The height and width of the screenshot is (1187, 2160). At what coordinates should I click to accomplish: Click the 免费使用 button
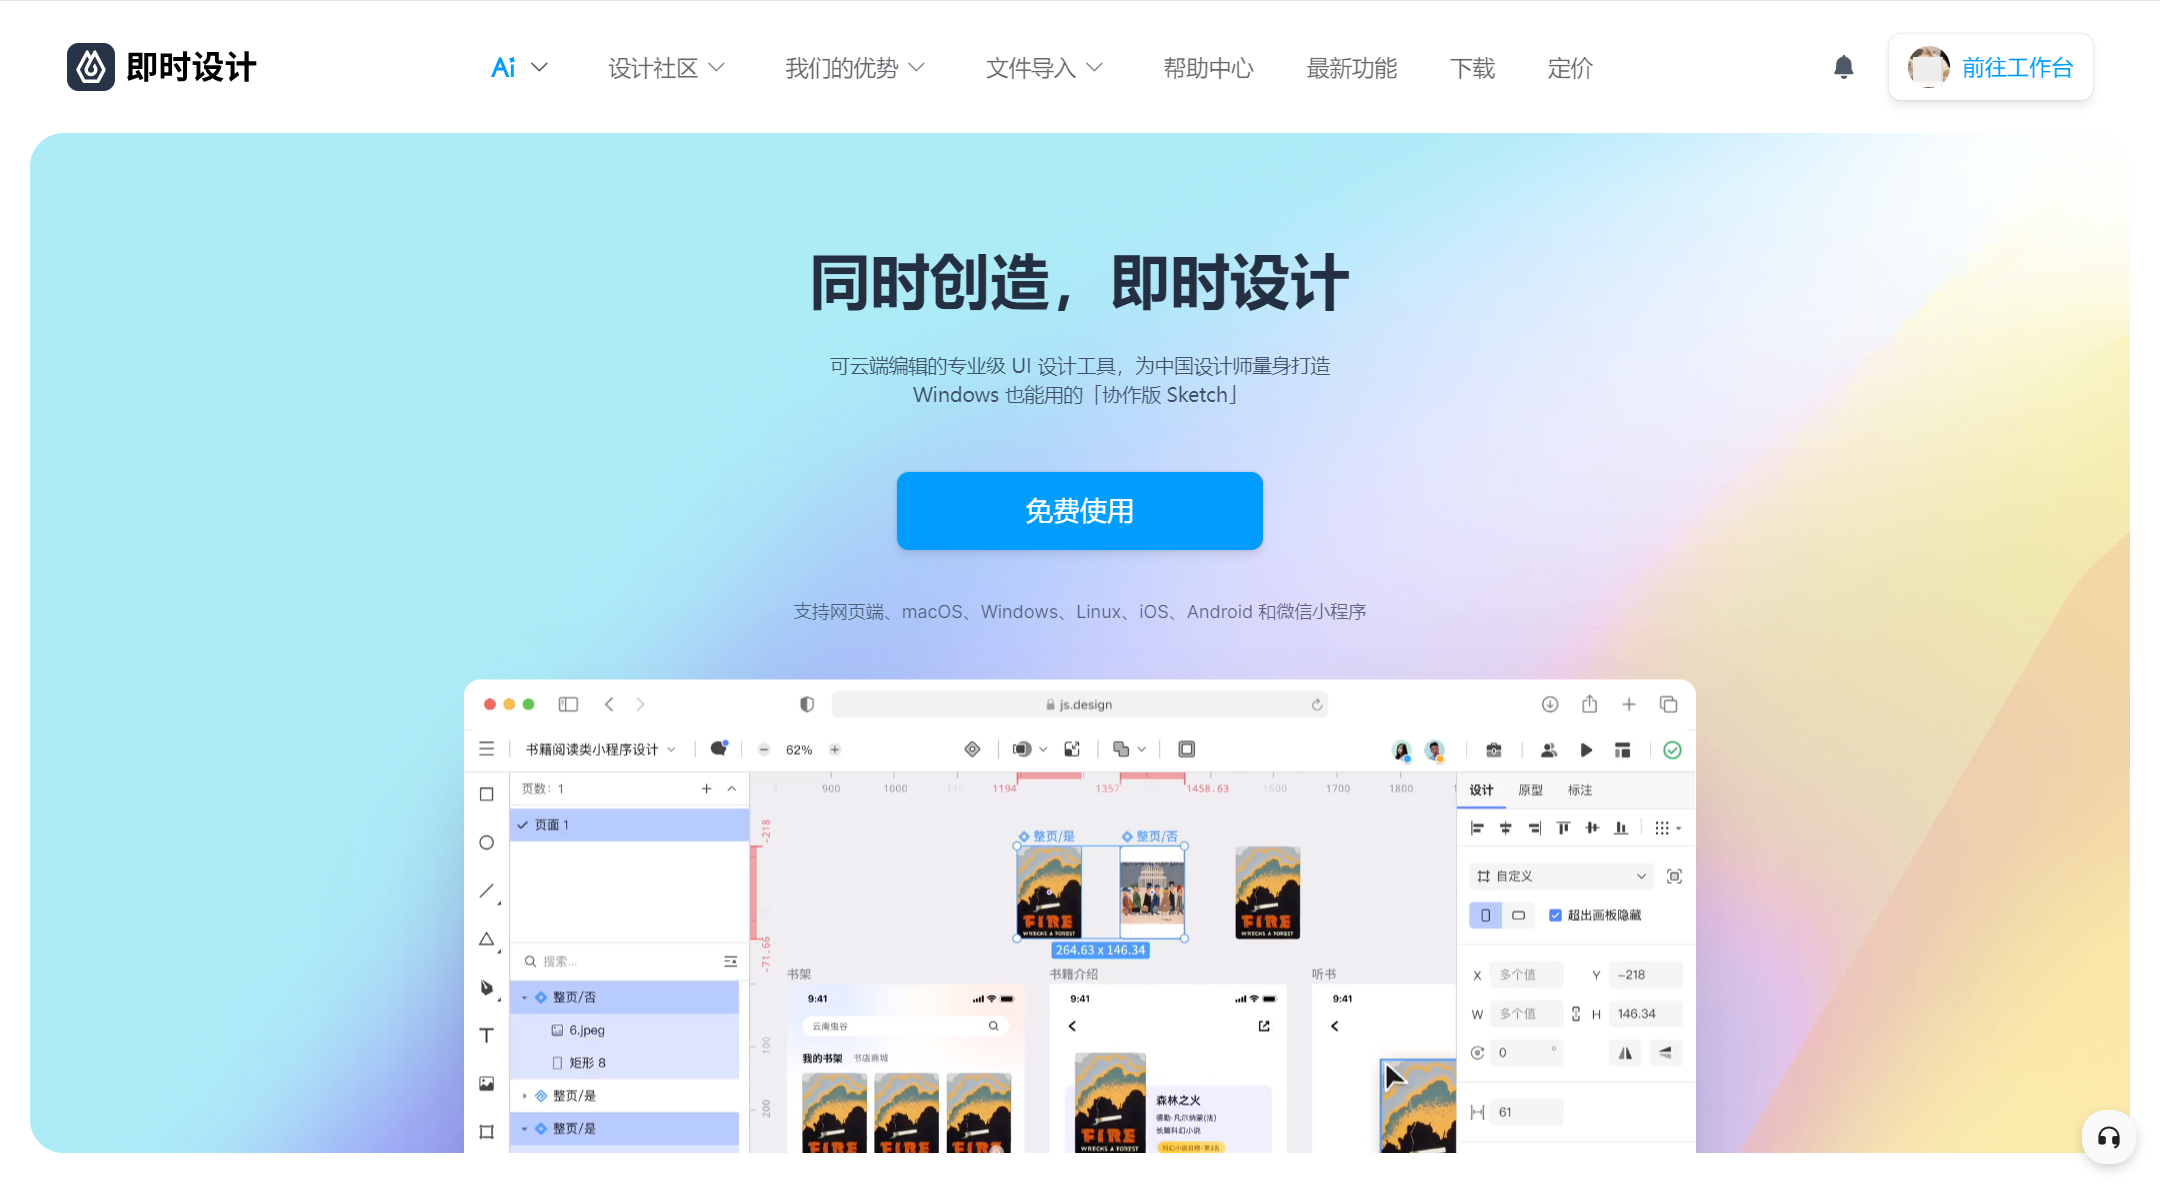point(1079,510)
